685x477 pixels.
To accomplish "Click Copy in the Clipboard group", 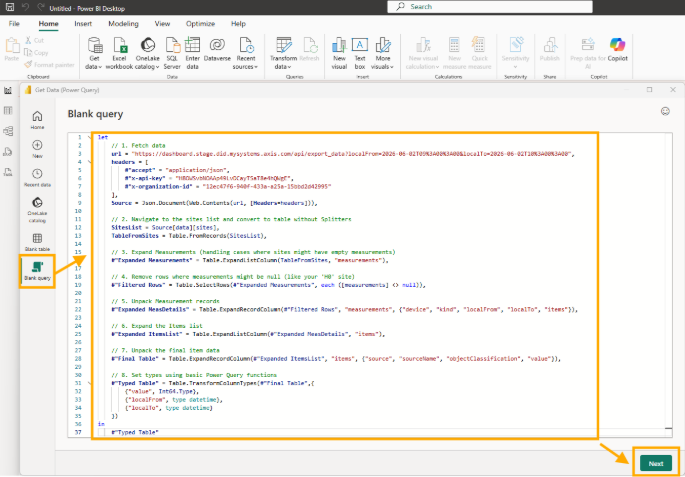I will tap(36, 52).
